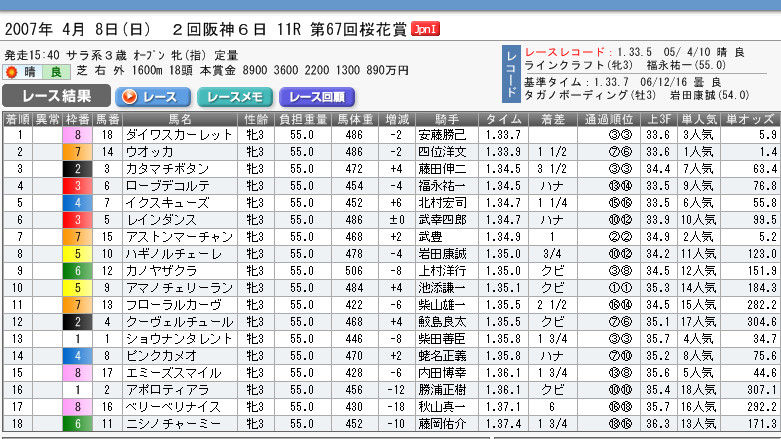
Task: Sort by 着順 column header
Action: 17,120
